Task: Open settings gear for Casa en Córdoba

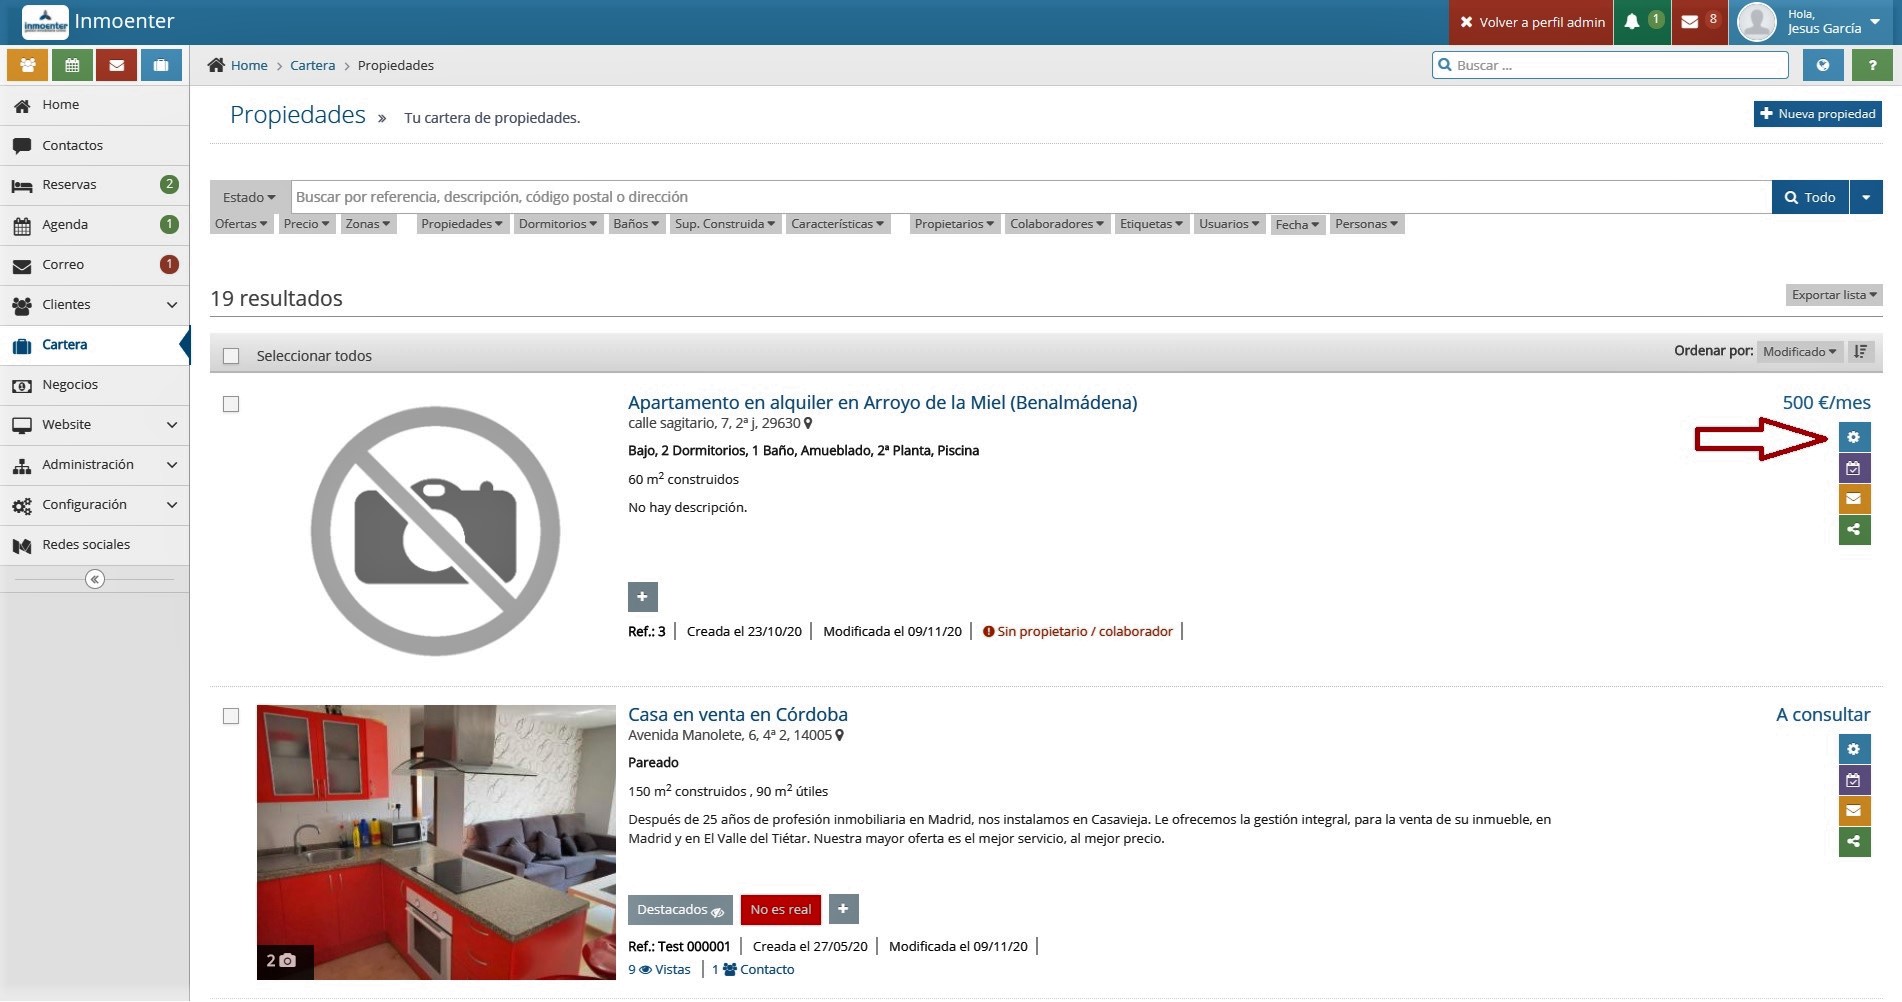Action: (x=1854, y=749)
